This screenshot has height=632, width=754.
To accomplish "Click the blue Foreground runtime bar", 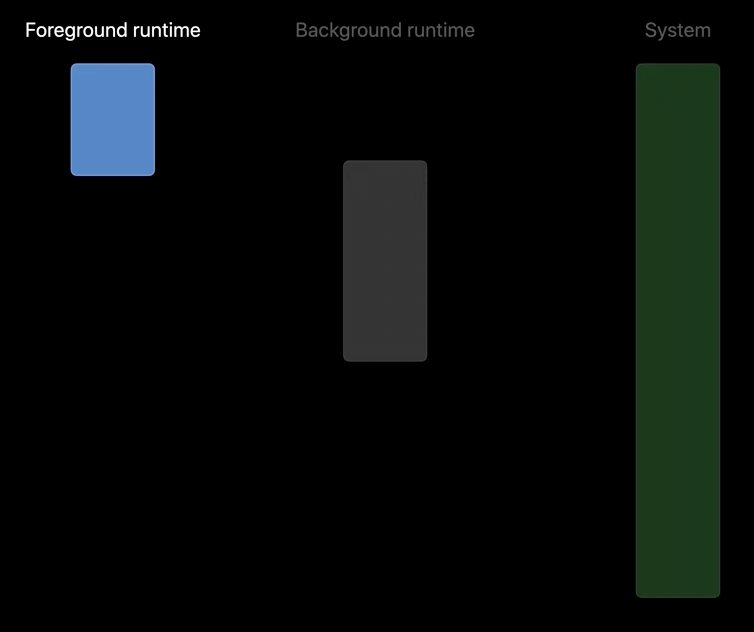I will pos(113,119).
